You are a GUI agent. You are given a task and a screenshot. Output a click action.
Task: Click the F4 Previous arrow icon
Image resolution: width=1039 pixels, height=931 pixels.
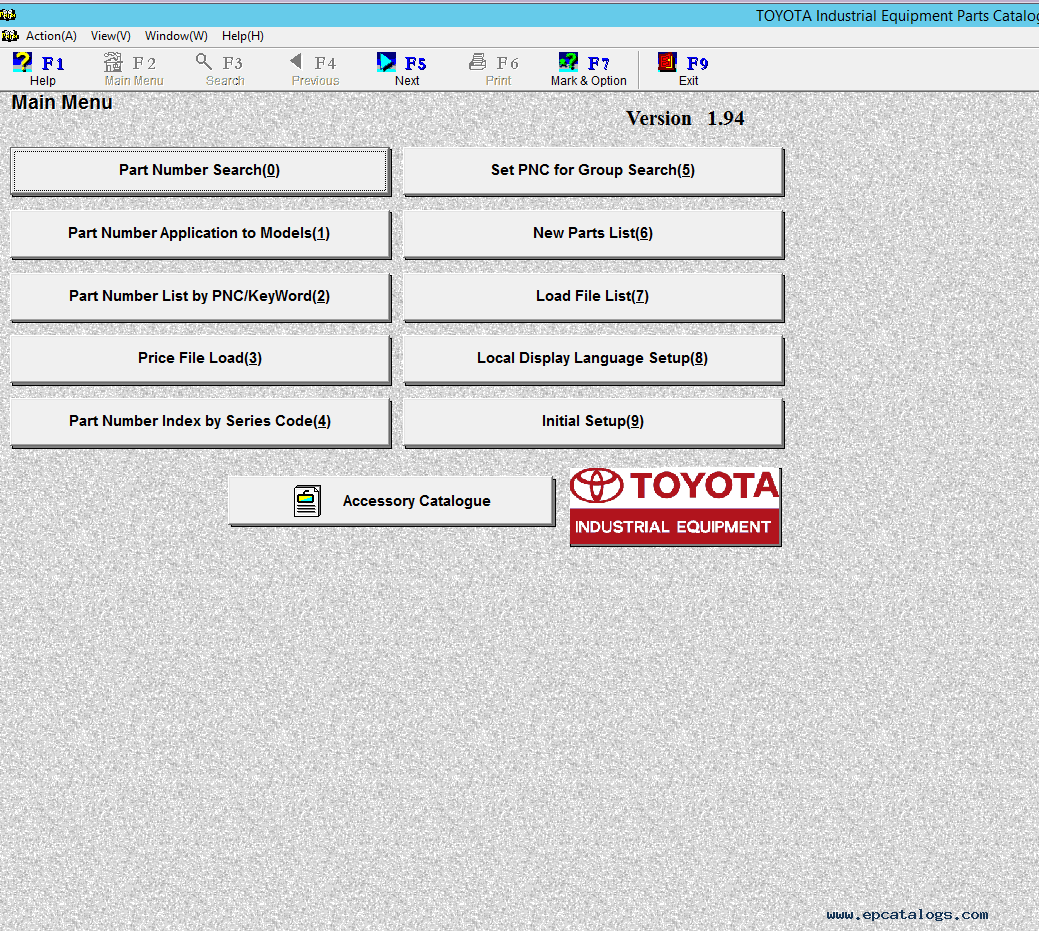click(x=296, y=63)
